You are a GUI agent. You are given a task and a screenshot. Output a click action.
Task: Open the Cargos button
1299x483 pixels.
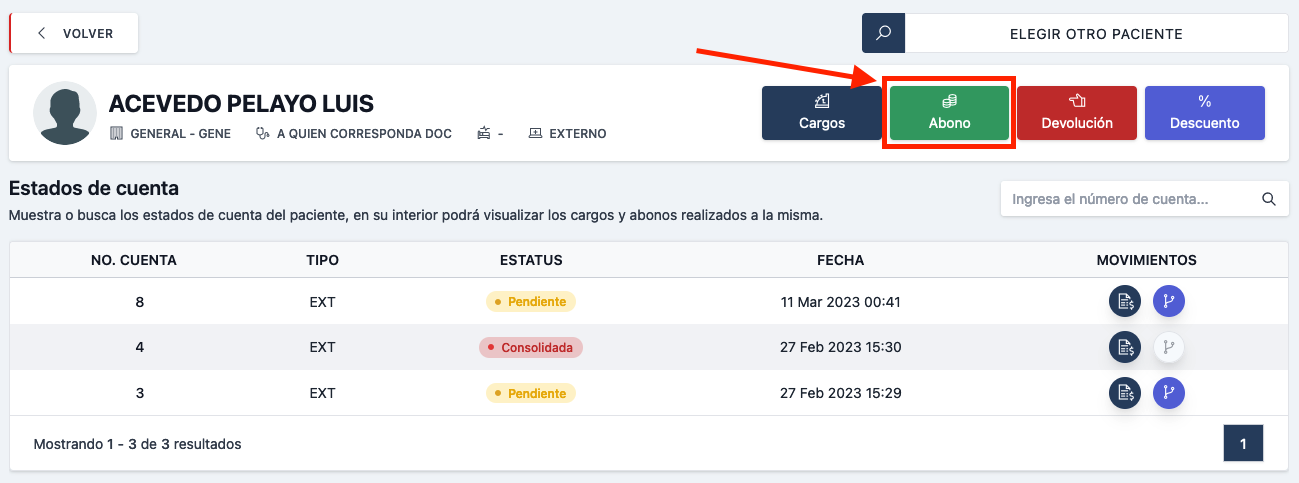[x=822, y=113]
